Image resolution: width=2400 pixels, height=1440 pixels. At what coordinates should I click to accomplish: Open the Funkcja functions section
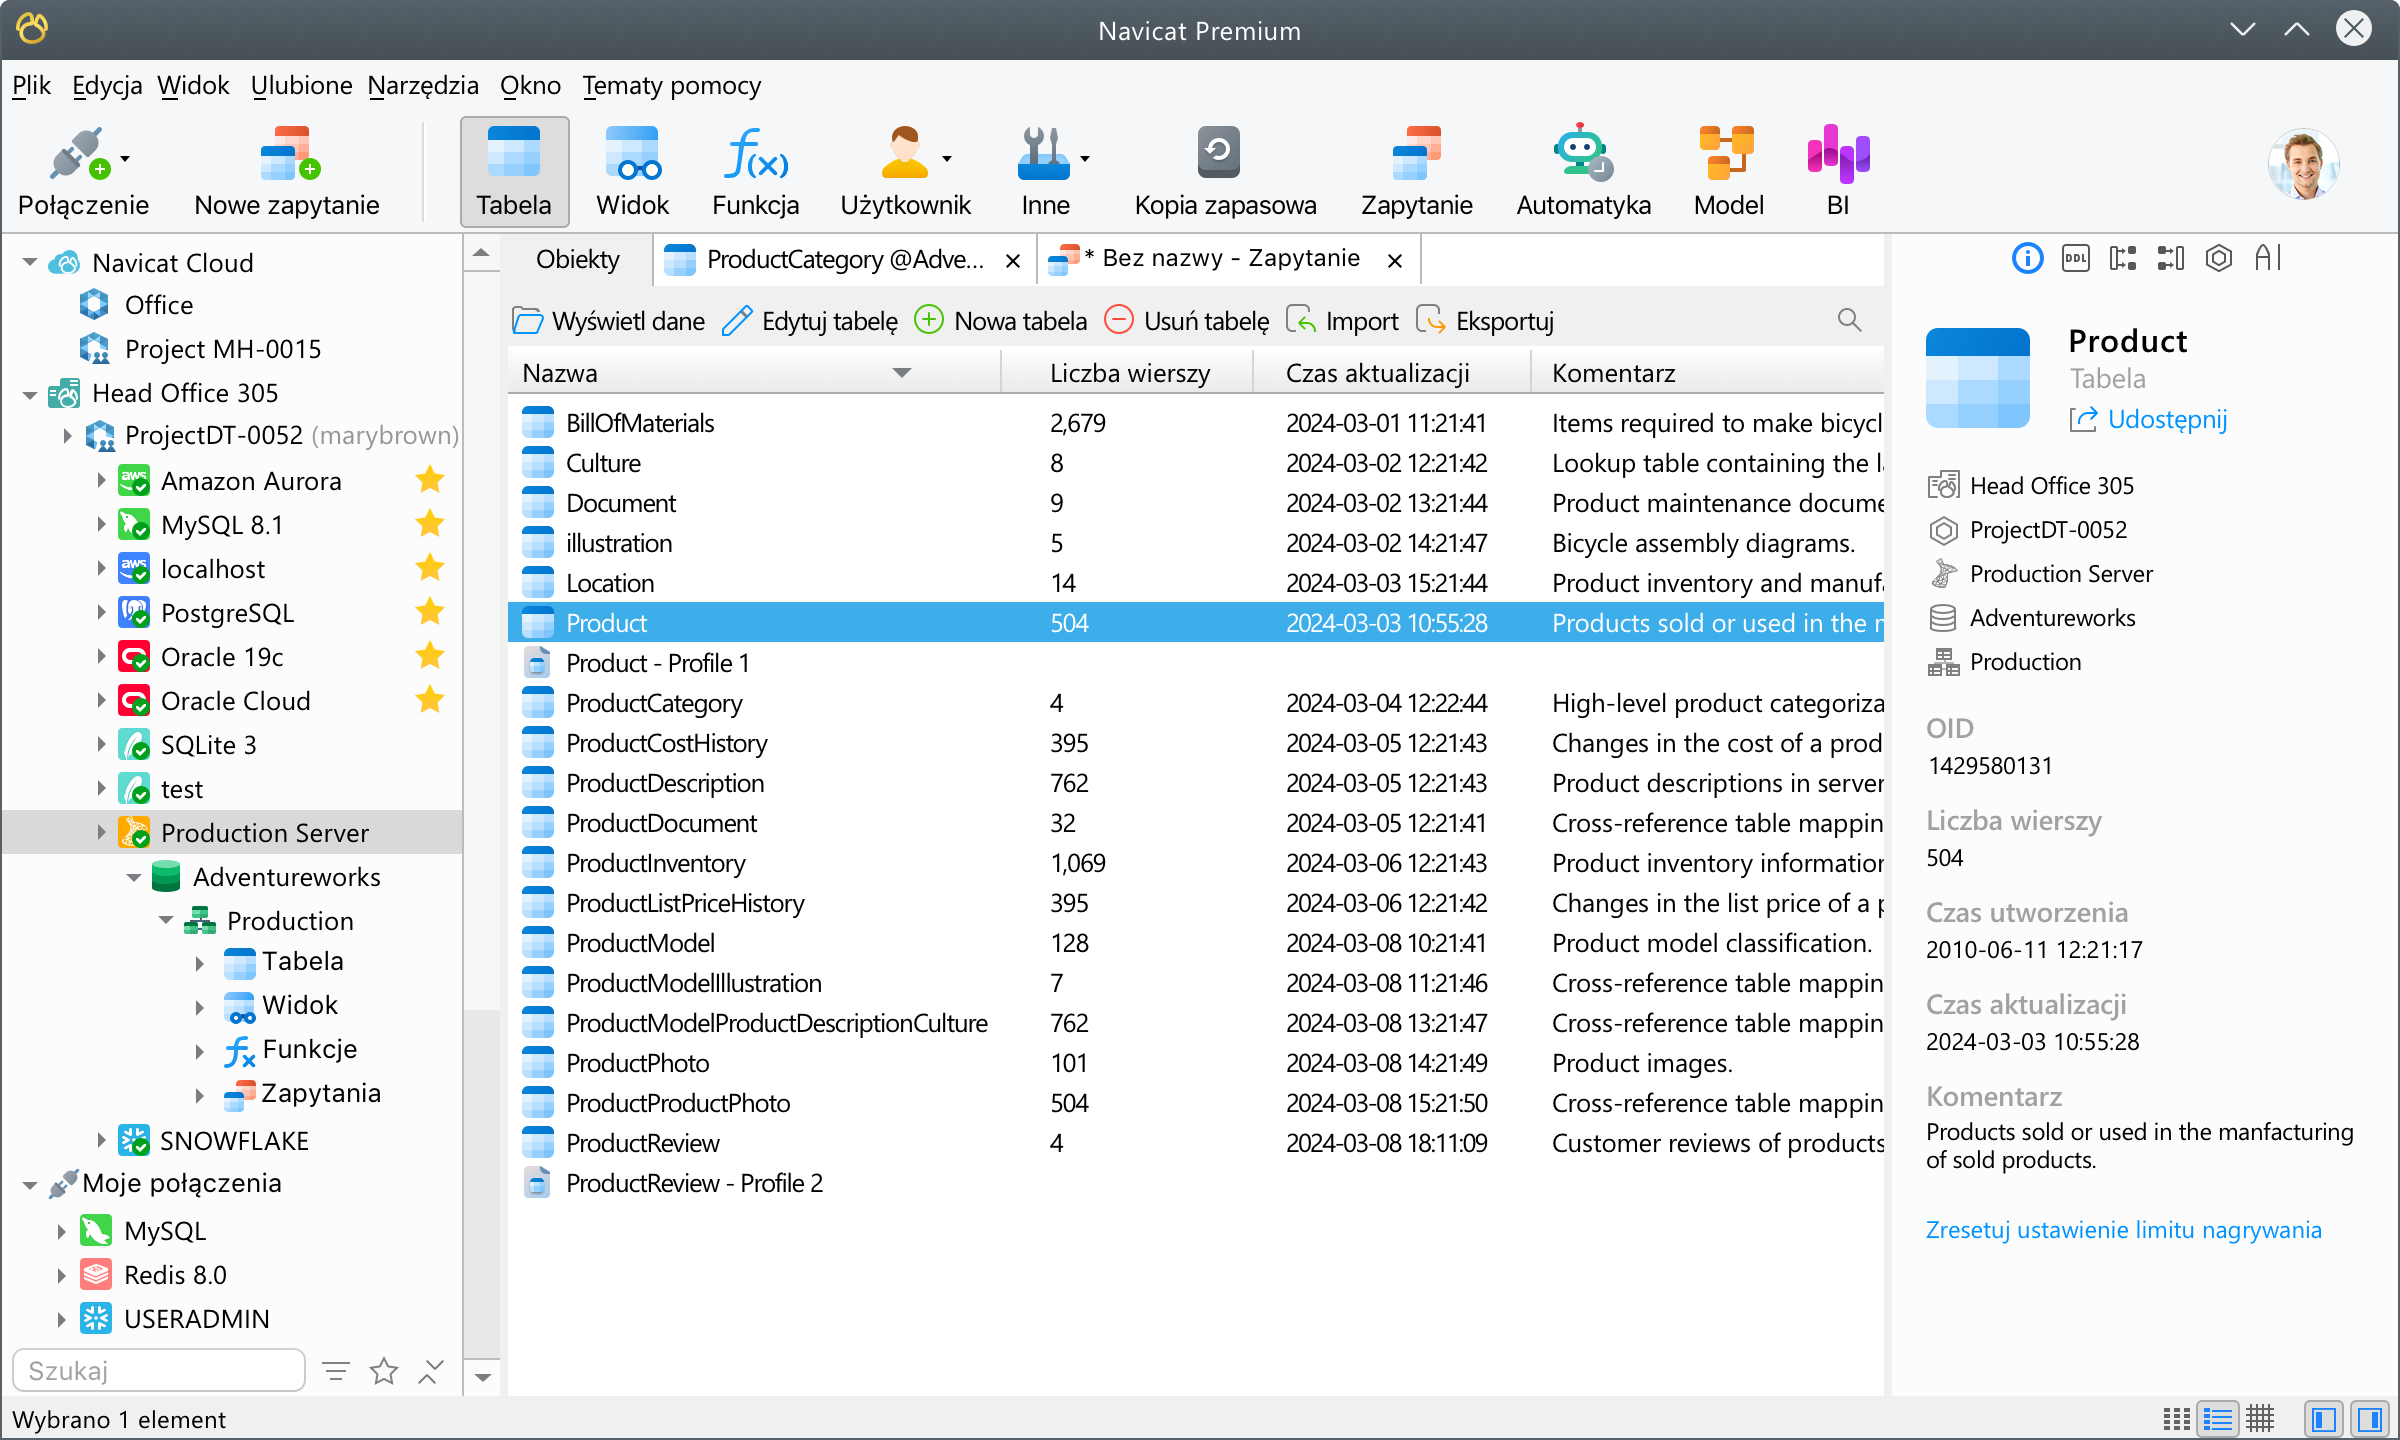click(755, 172)
